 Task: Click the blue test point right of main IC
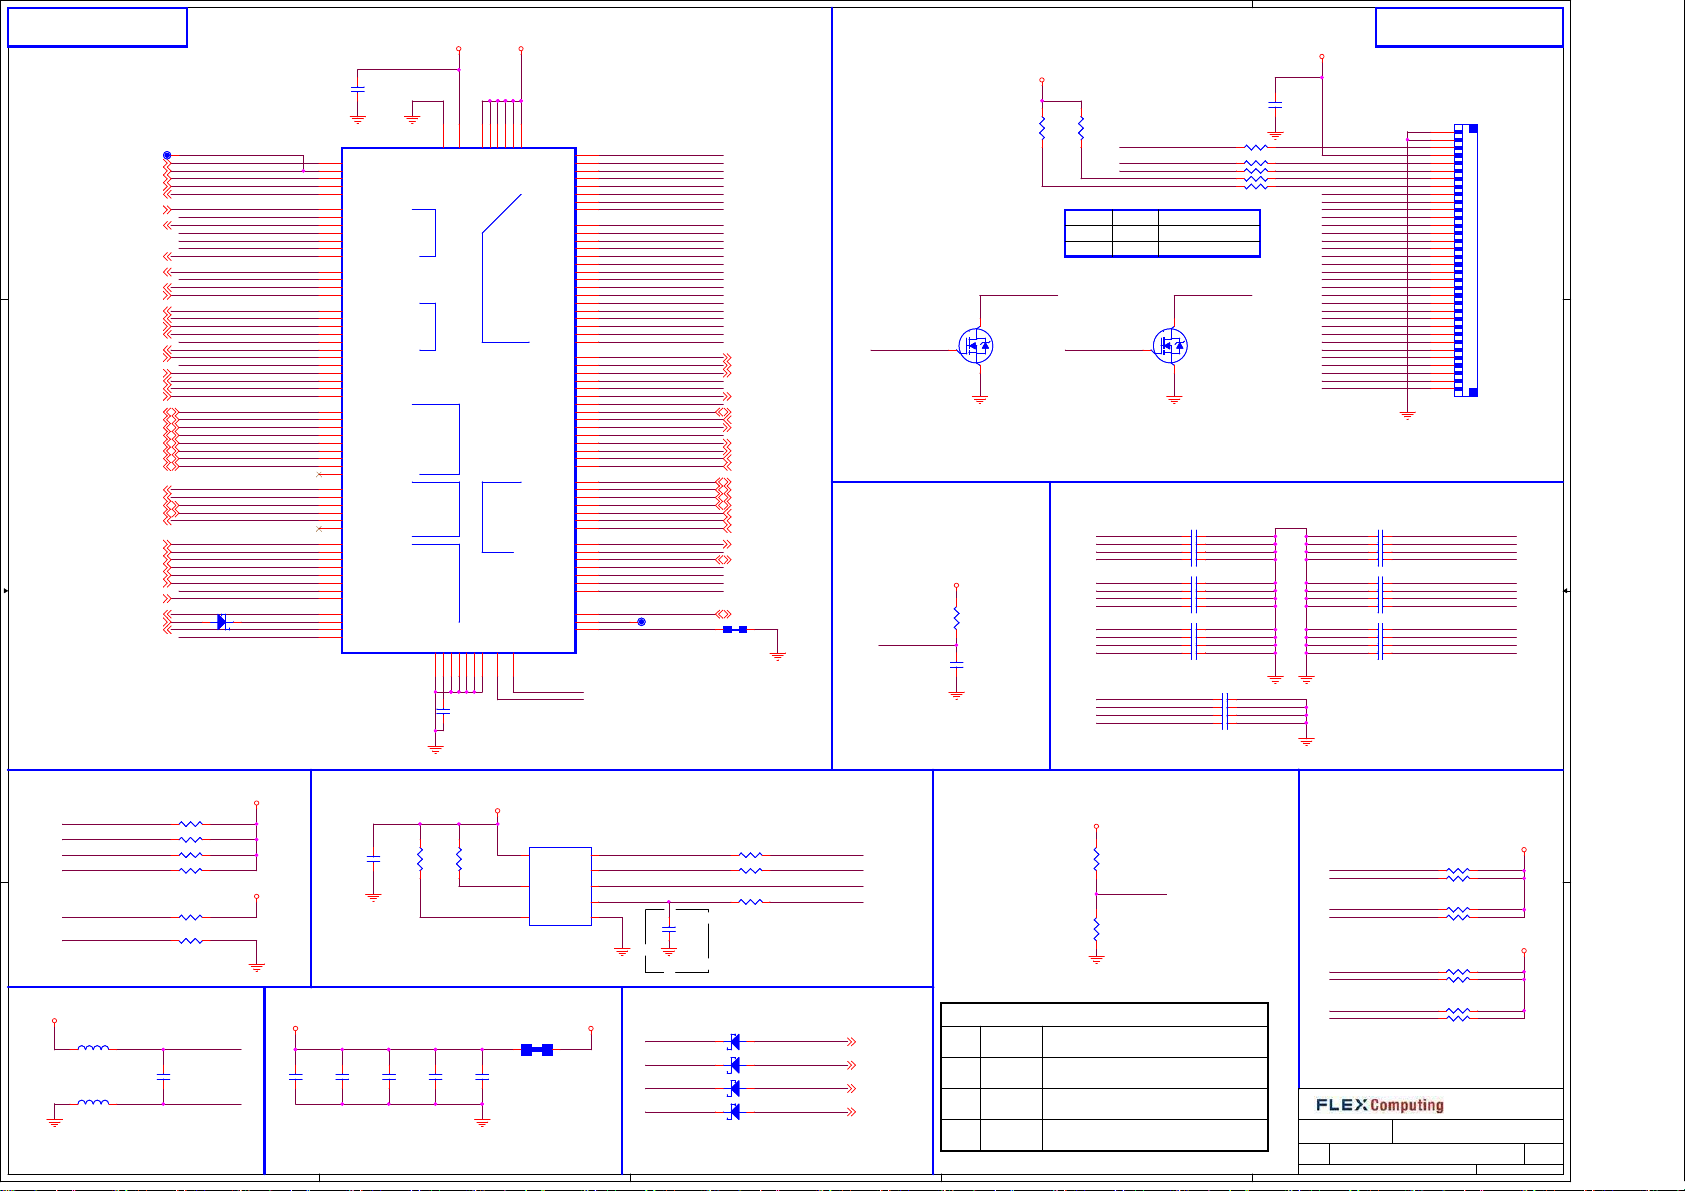[641, 622]
